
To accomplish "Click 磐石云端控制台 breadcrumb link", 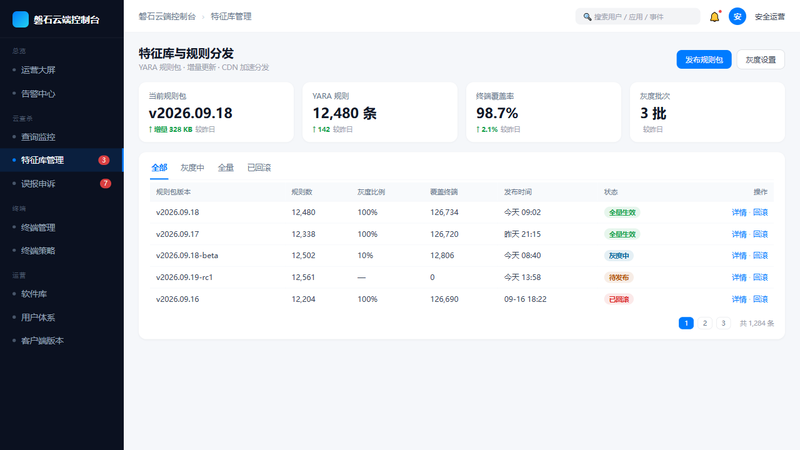I will pos(167,17).
